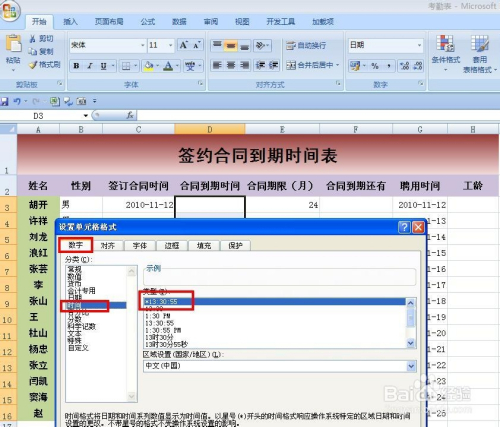Toggle Align Text Right
The image size is (500, 427).
[x=244, y=65]
